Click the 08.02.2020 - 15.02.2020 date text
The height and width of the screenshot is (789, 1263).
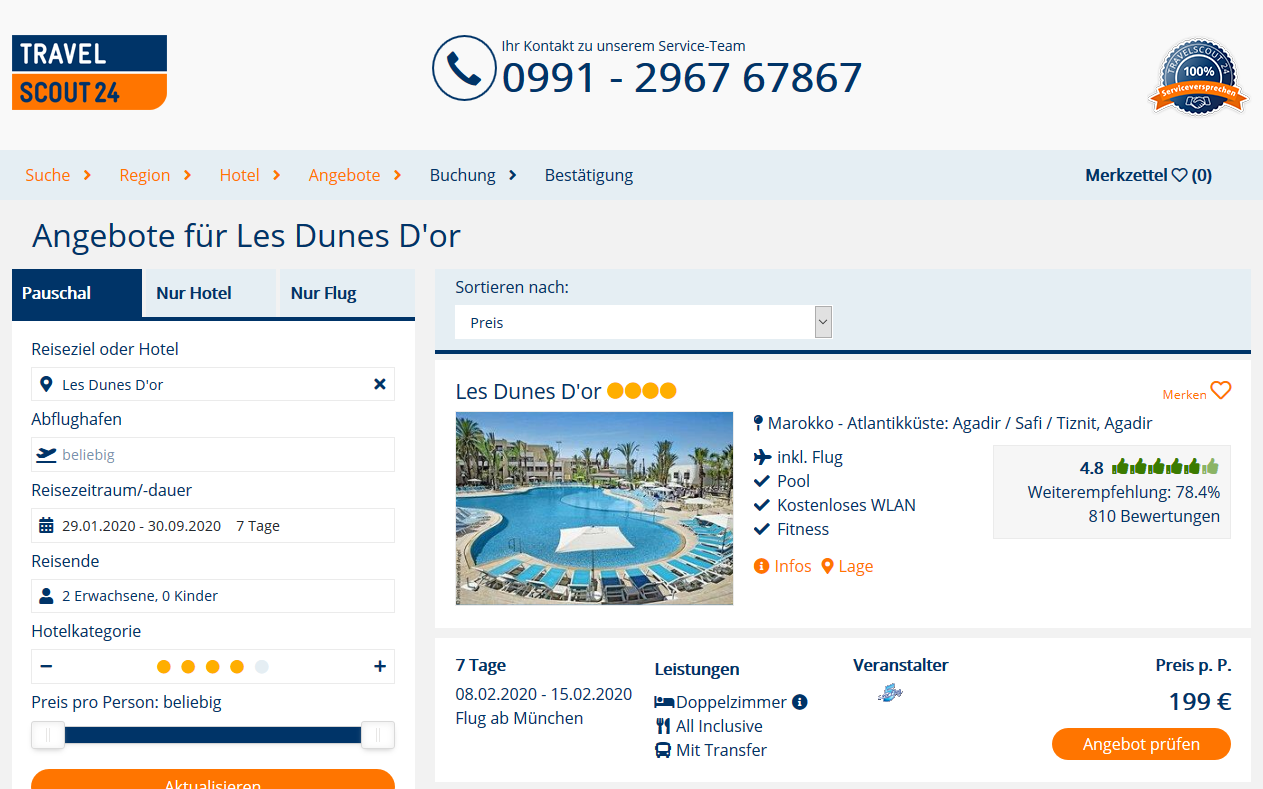(543, 694)
